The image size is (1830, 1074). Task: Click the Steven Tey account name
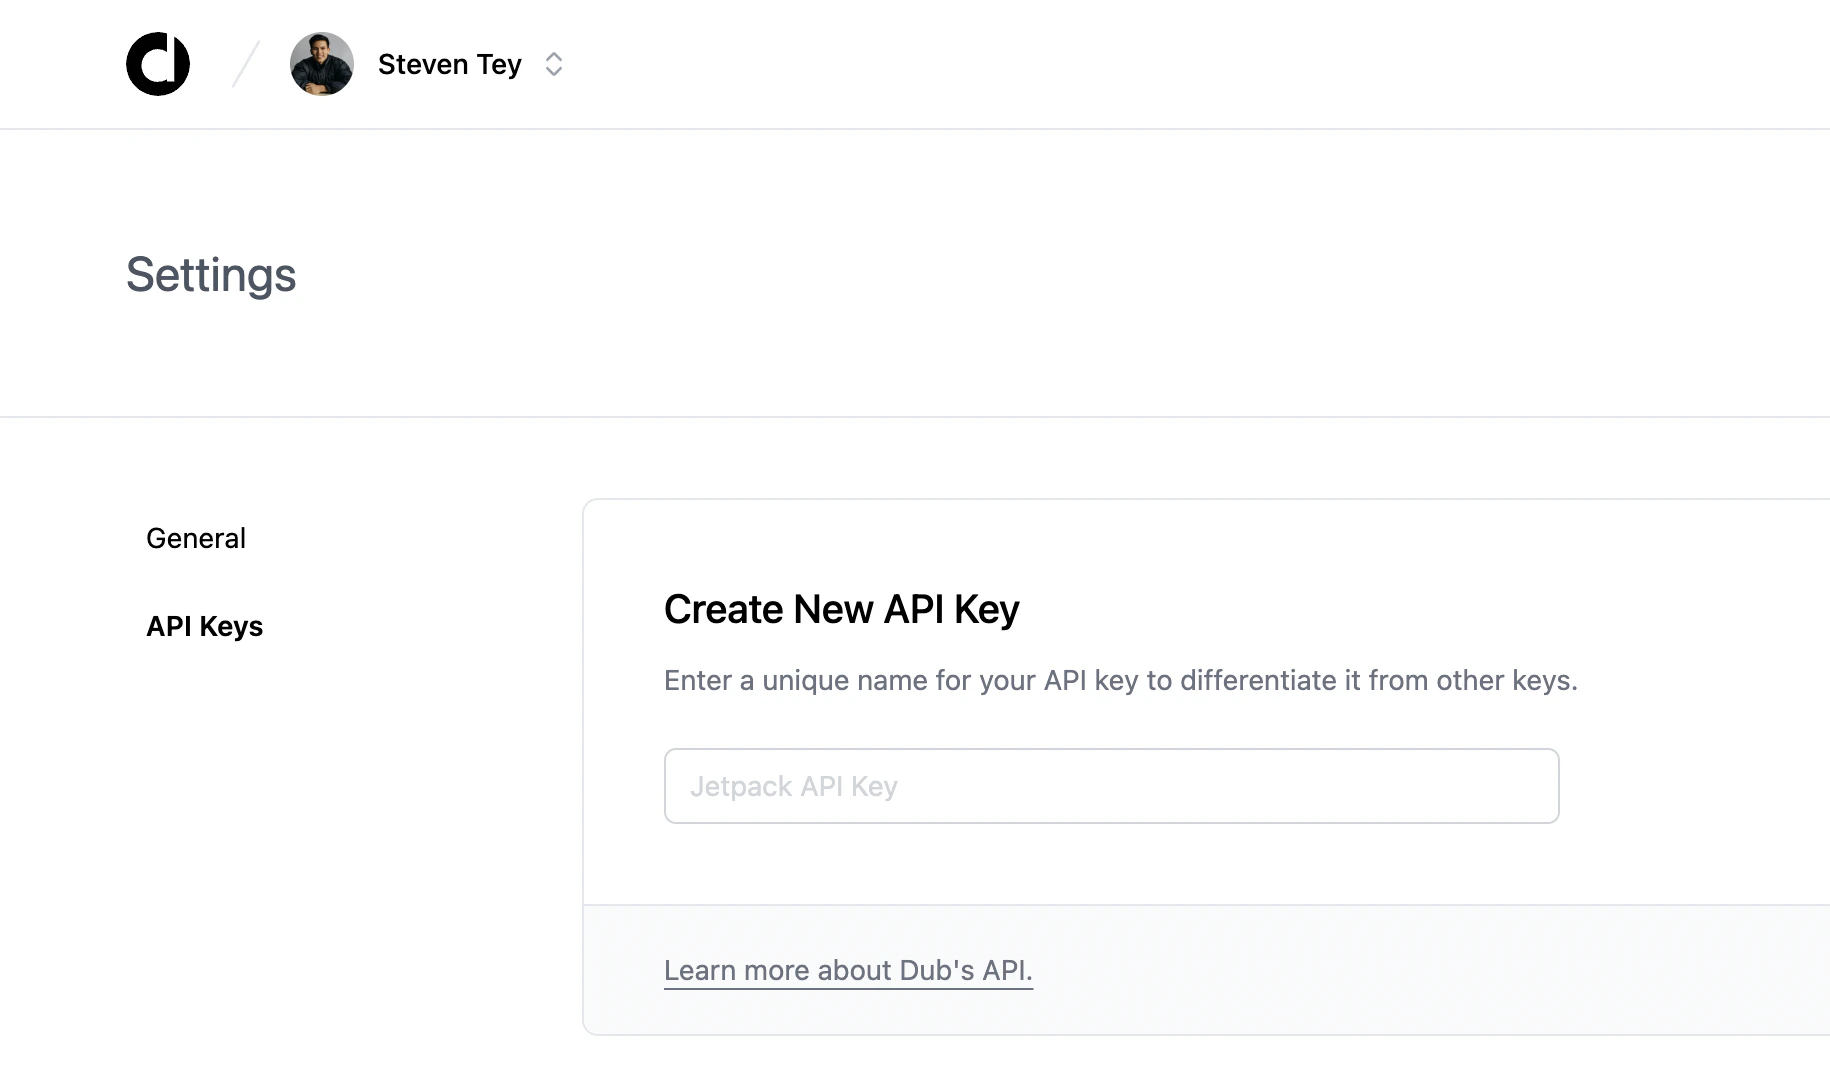coord(448,63)
